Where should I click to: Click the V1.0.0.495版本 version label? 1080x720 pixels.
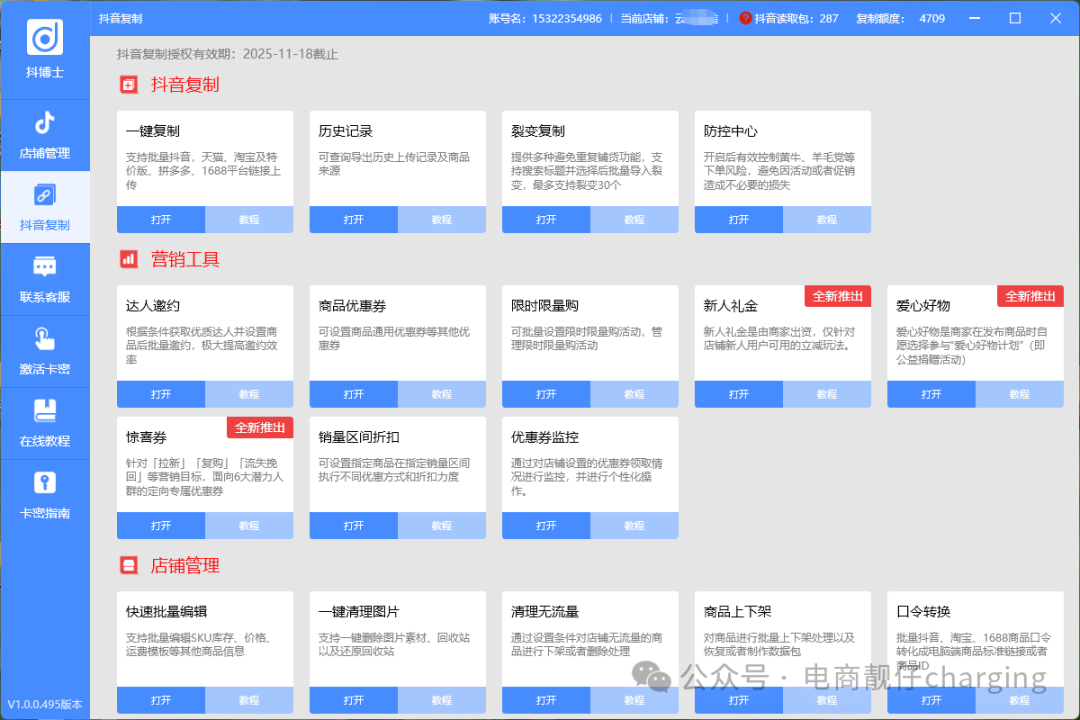pyautogui.click(x=45, y=703)
